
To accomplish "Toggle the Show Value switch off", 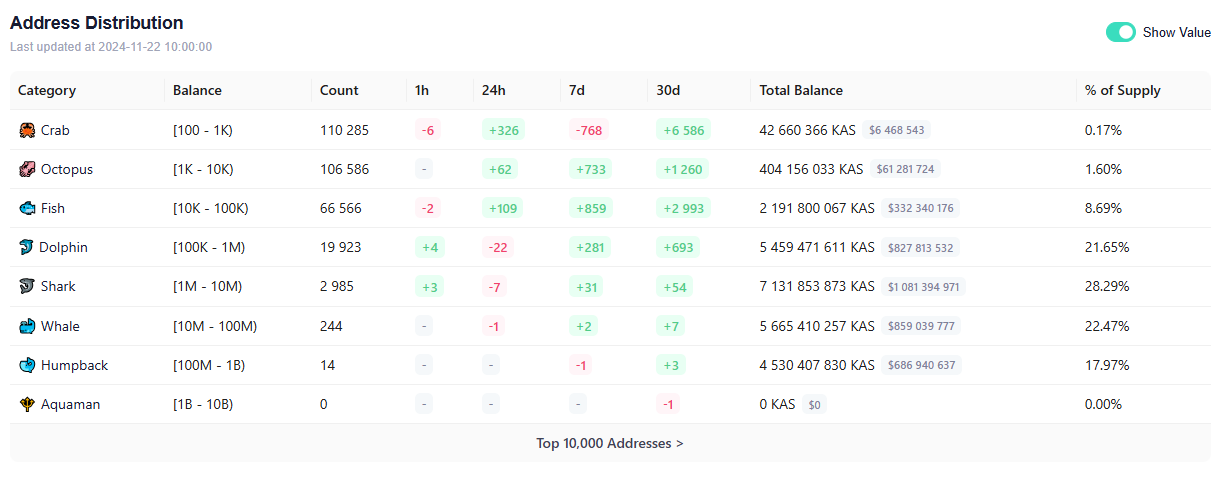I will tap(1120, 32).
